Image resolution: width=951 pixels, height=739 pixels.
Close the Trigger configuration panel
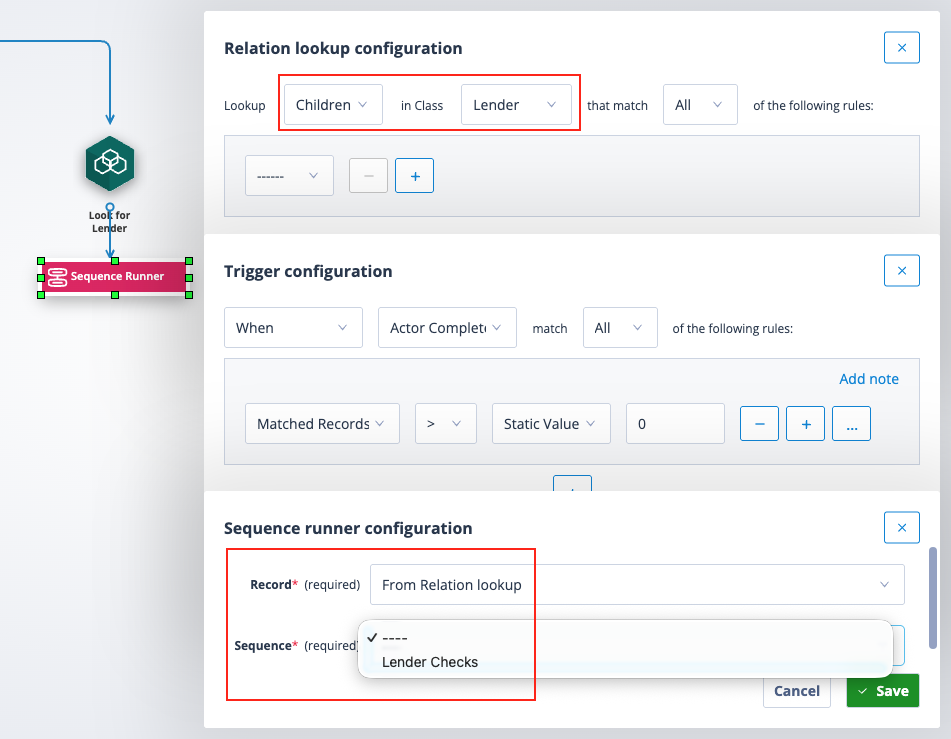pyautogui.click(x=901, y=271)
